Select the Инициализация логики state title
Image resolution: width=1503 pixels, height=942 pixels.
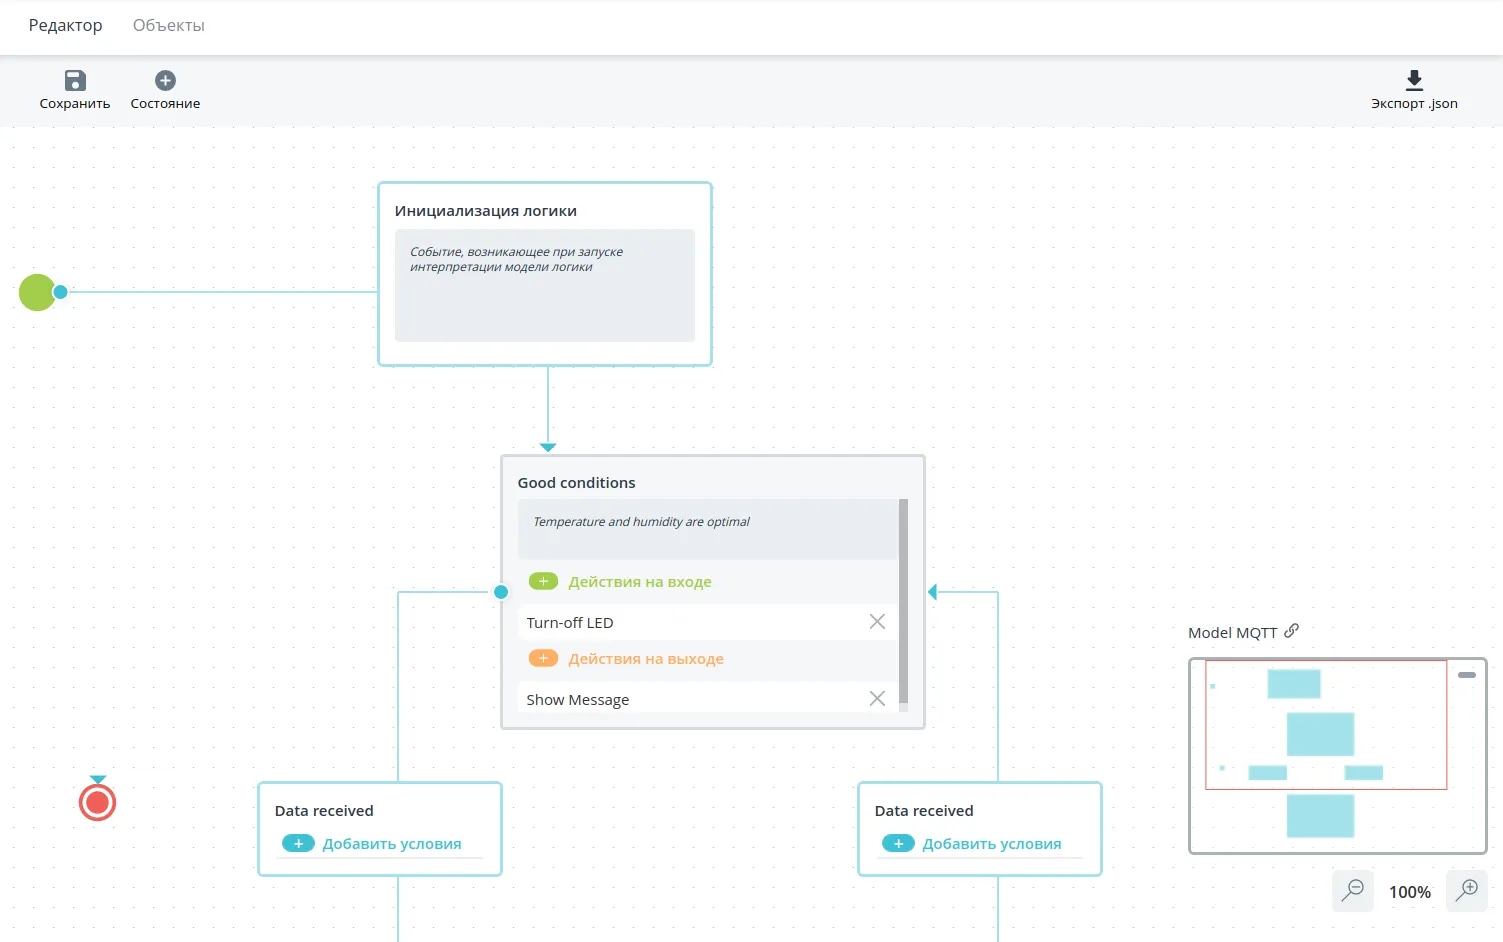[485, 210]
